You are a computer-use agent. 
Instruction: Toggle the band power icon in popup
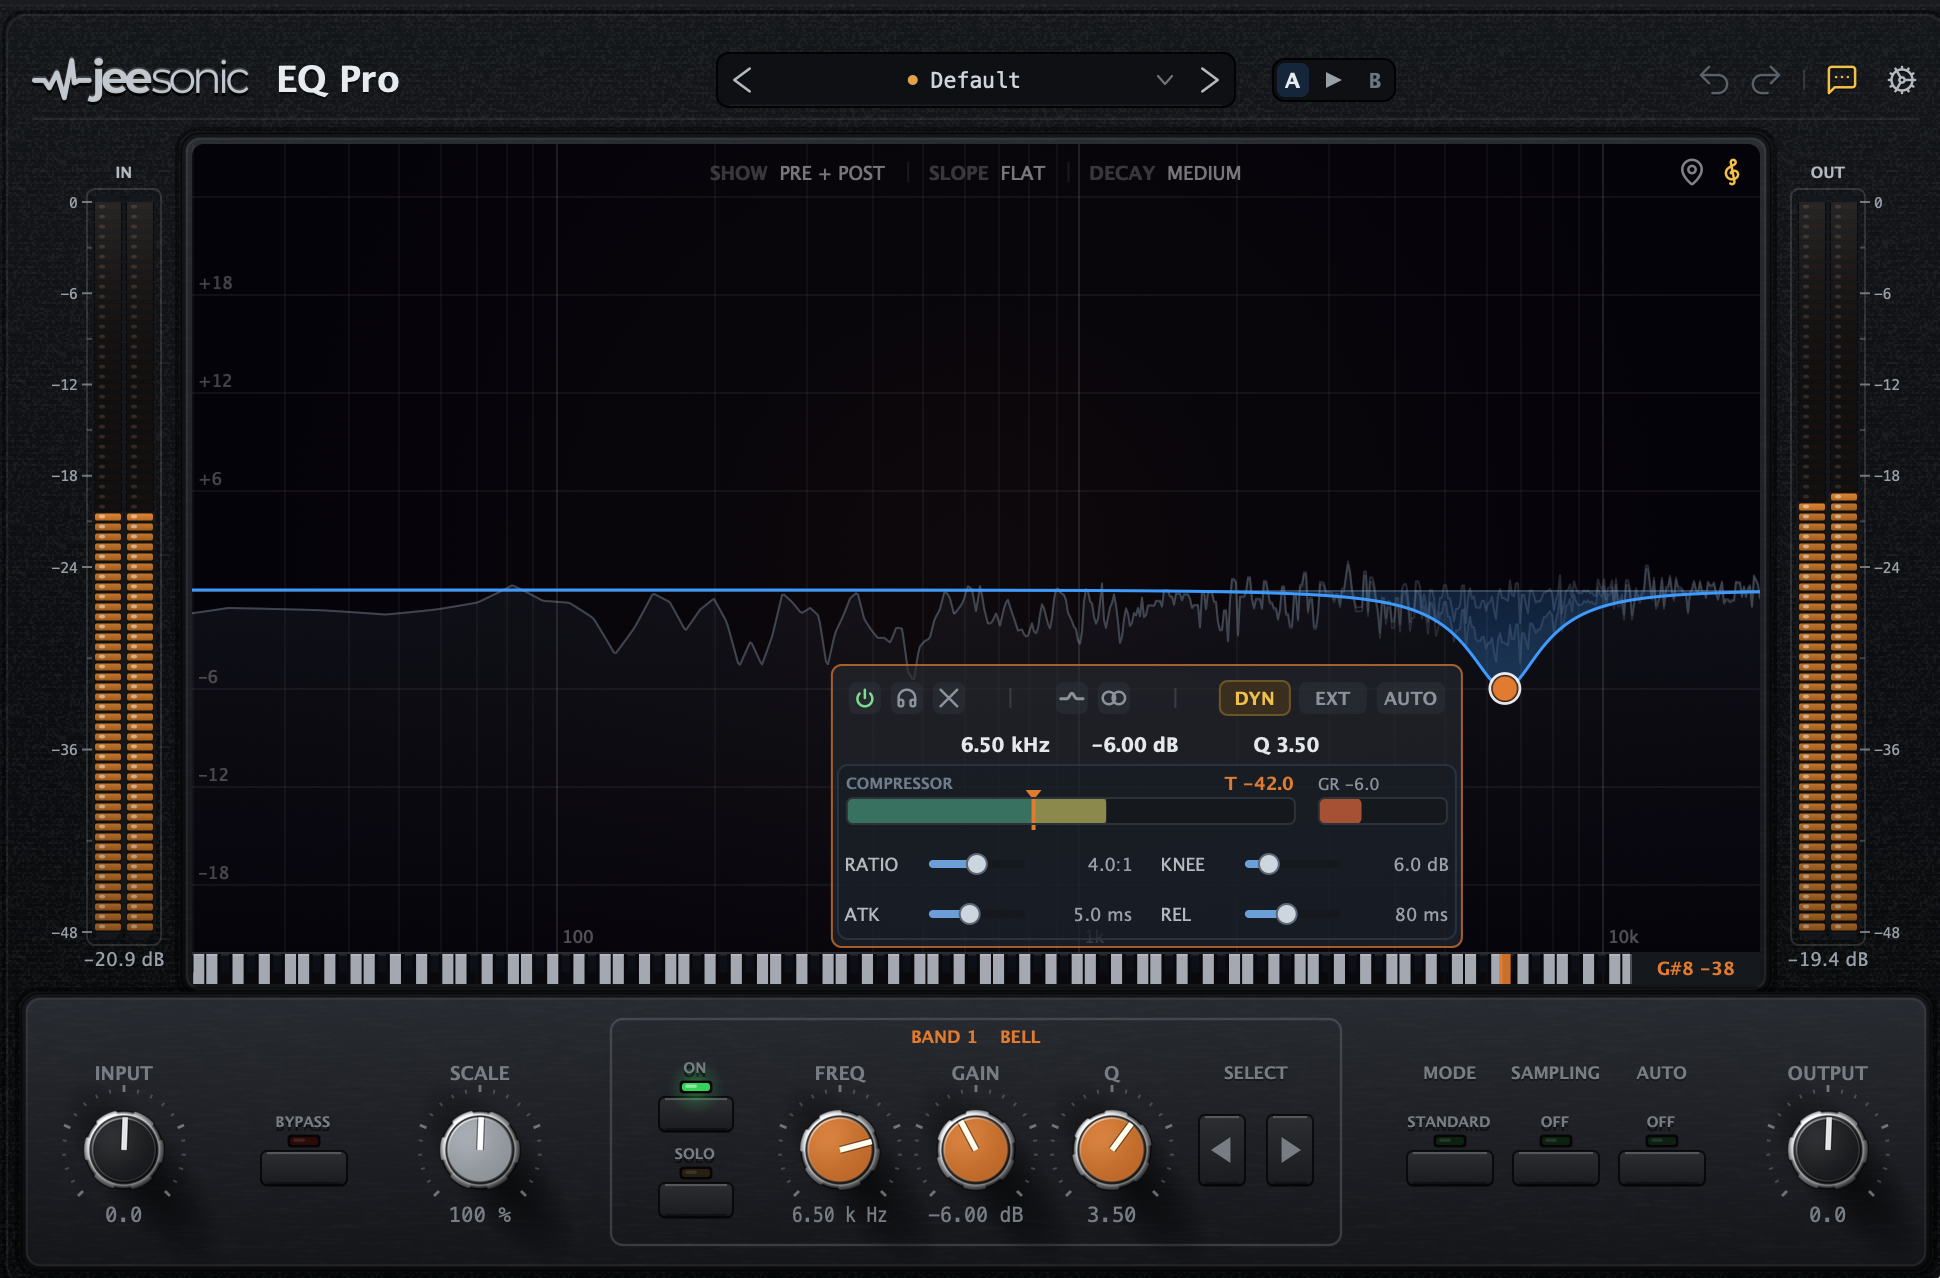(865, 698)
